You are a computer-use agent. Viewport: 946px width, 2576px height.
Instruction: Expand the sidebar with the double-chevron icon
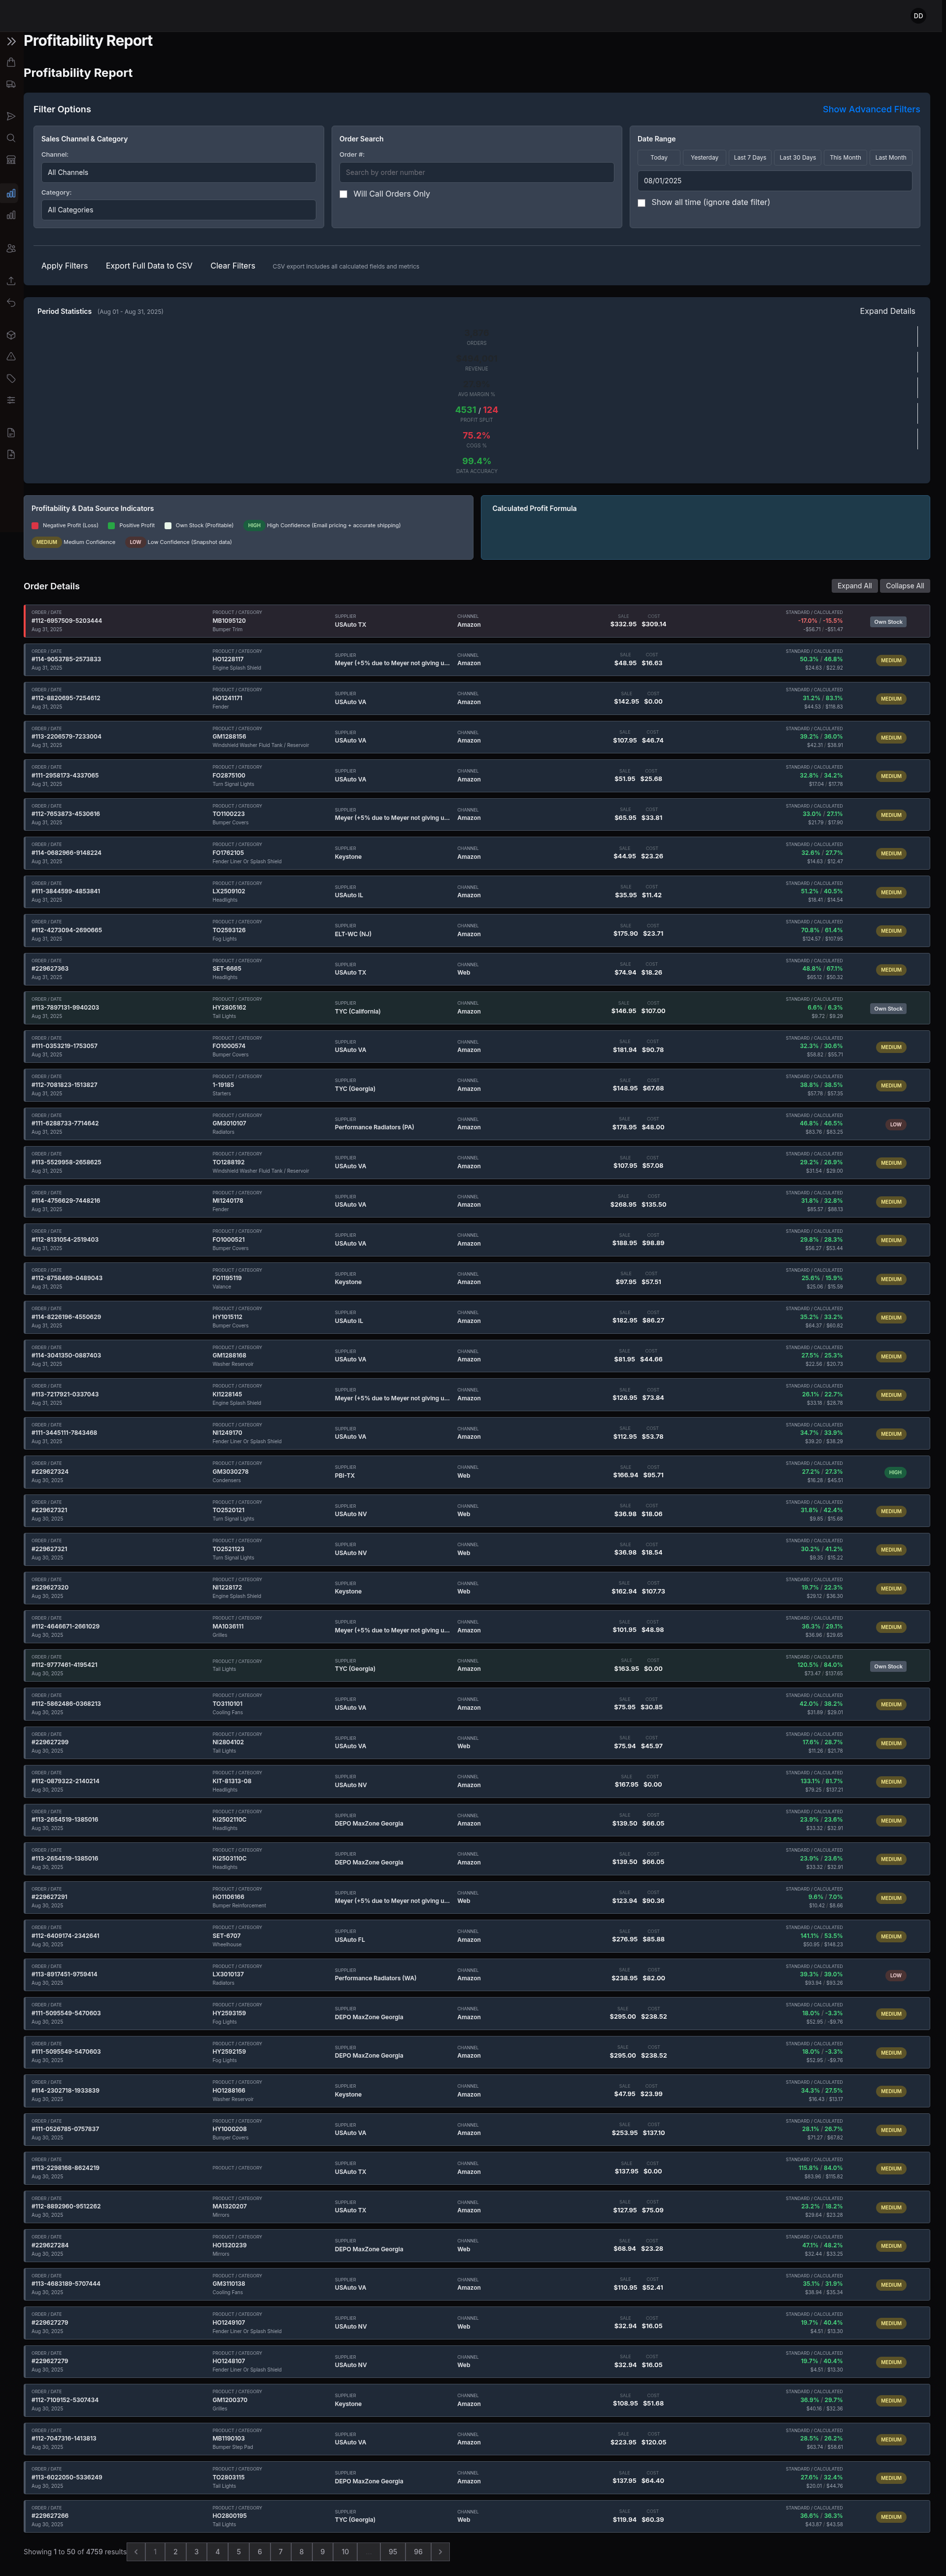(11, 41)
